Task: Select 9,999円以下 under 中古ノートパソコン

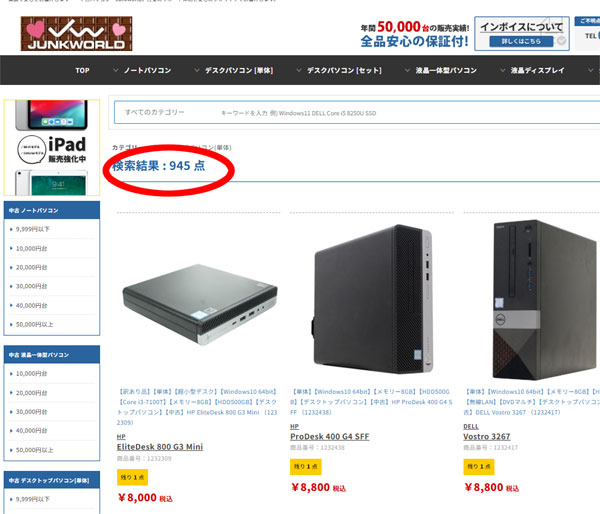Action: 33,229
